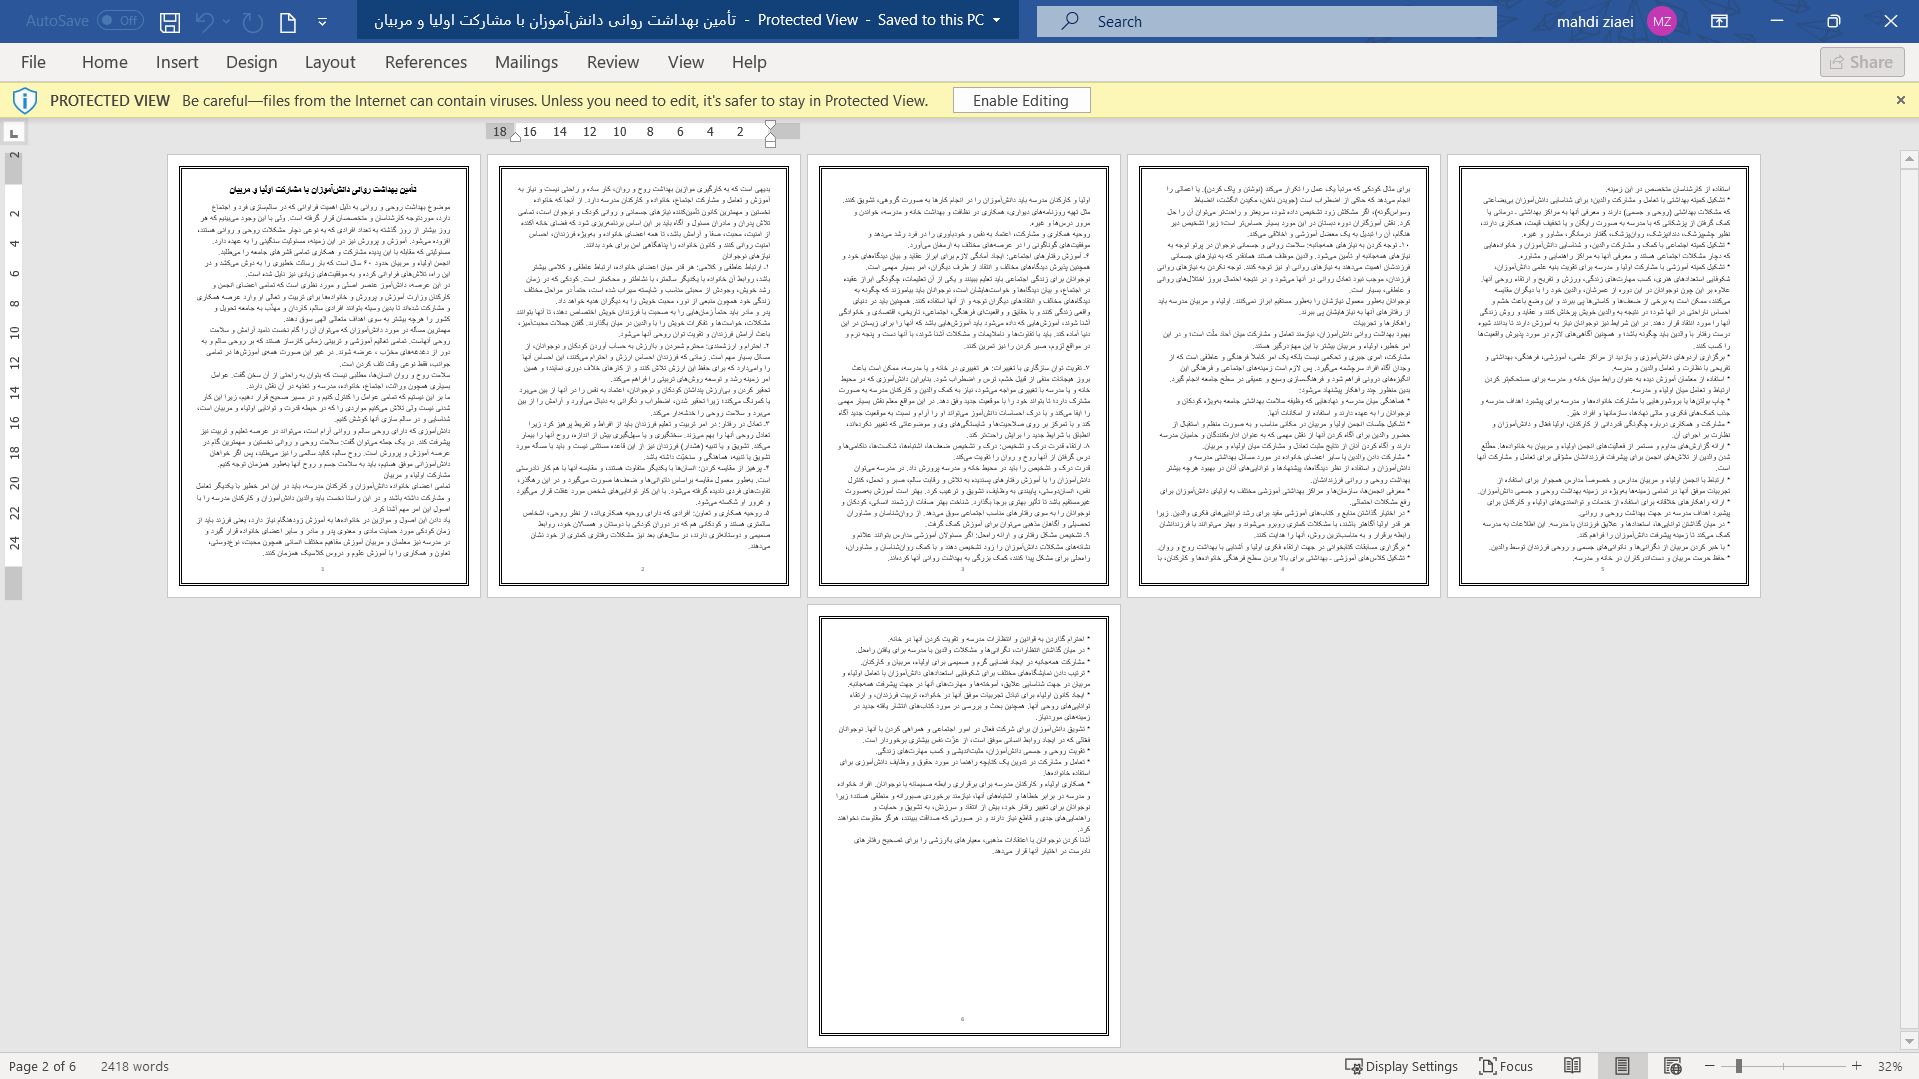Click the New document icon
This screenshot has height=1079, width=1919.
288,21
